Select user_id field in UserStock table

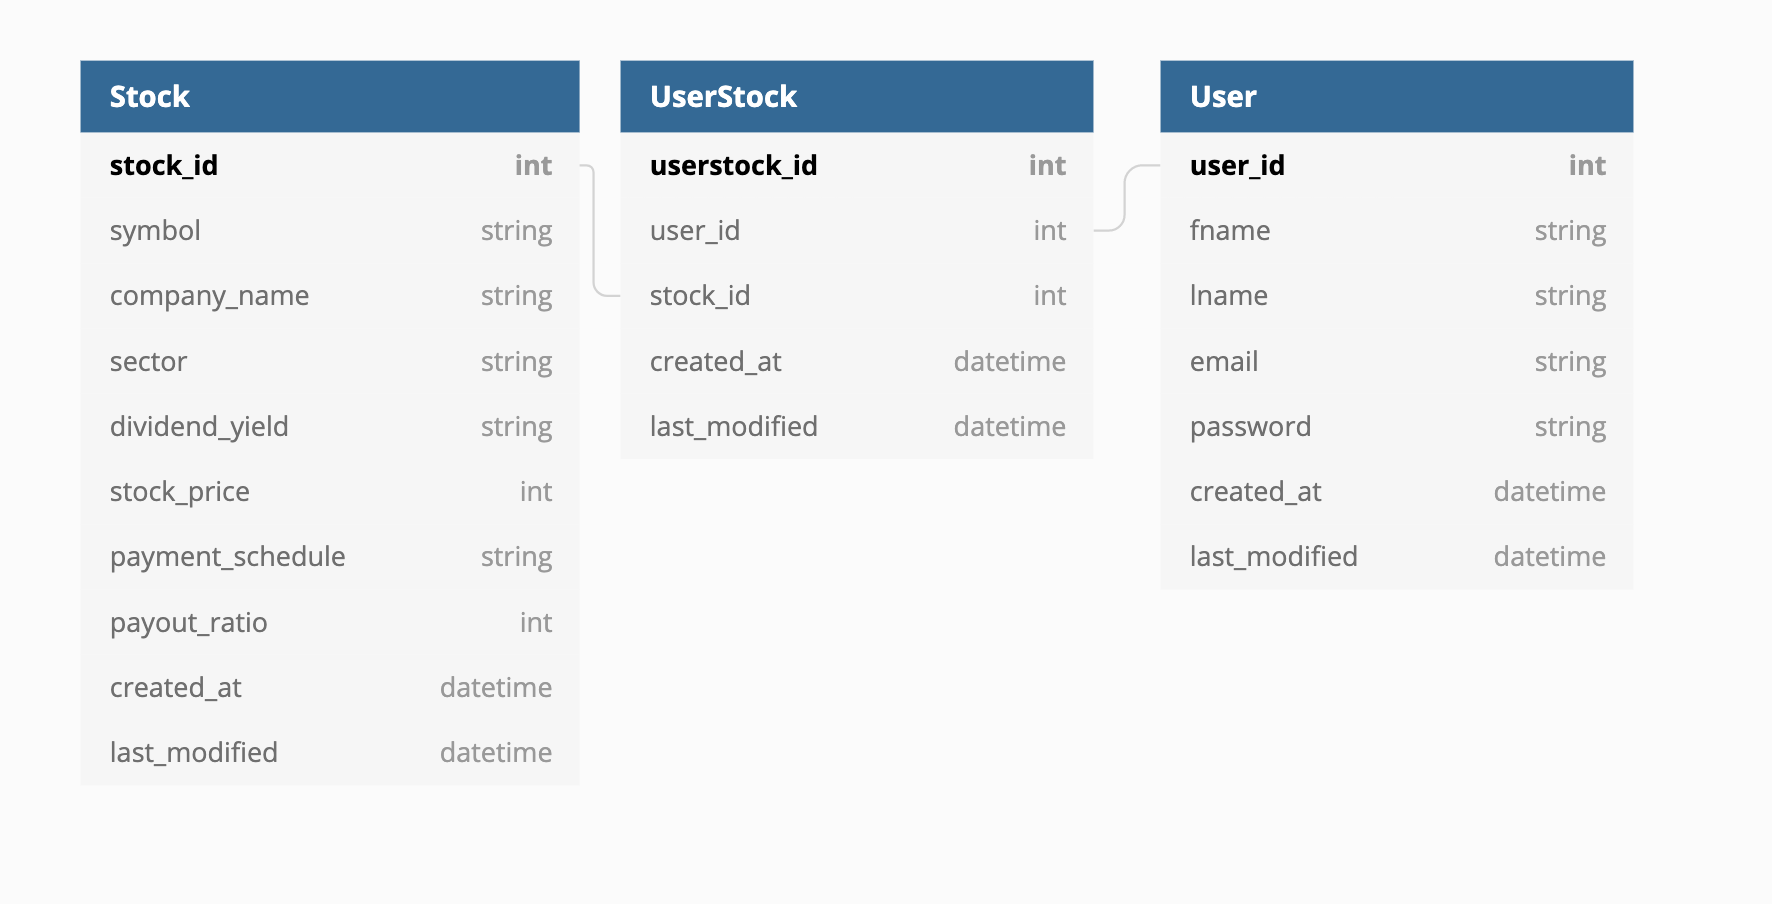click(x=695, y=231)
